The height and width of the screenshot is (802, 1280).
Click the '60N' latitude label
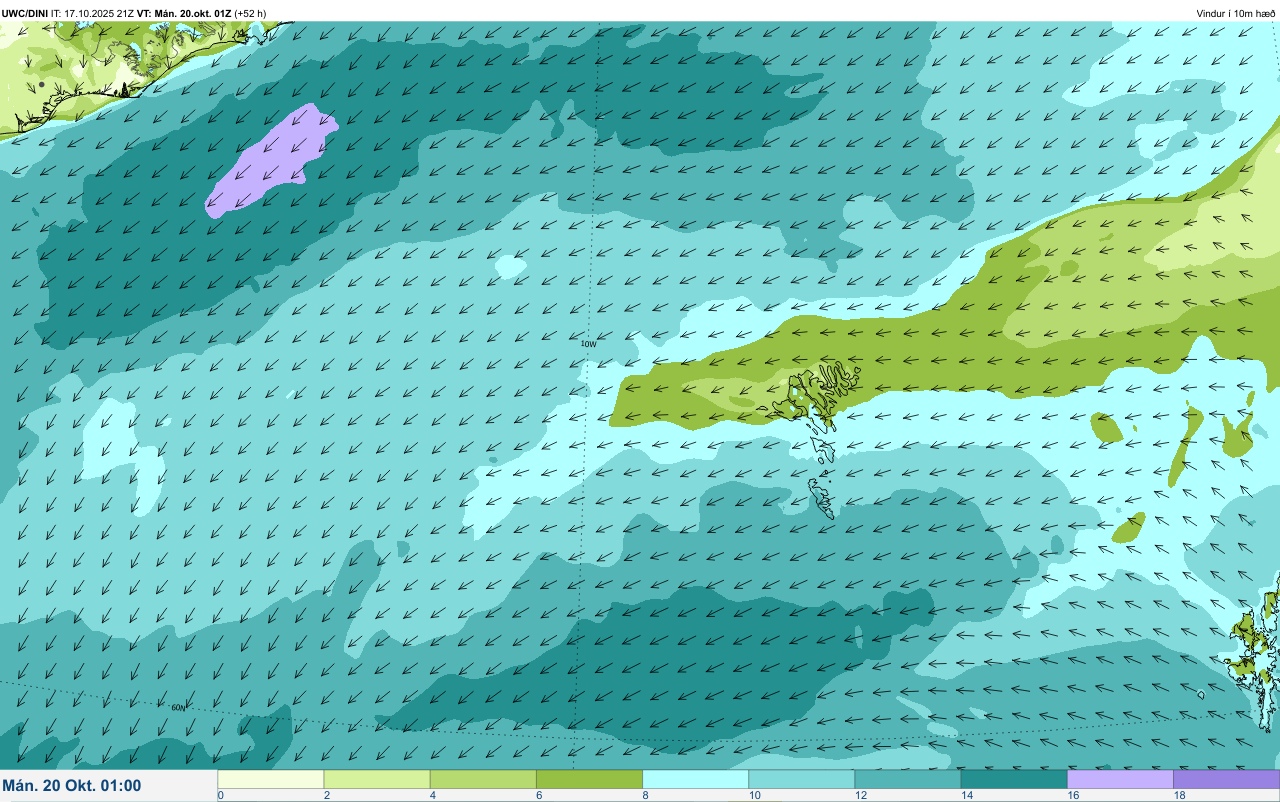coord(178,708)
